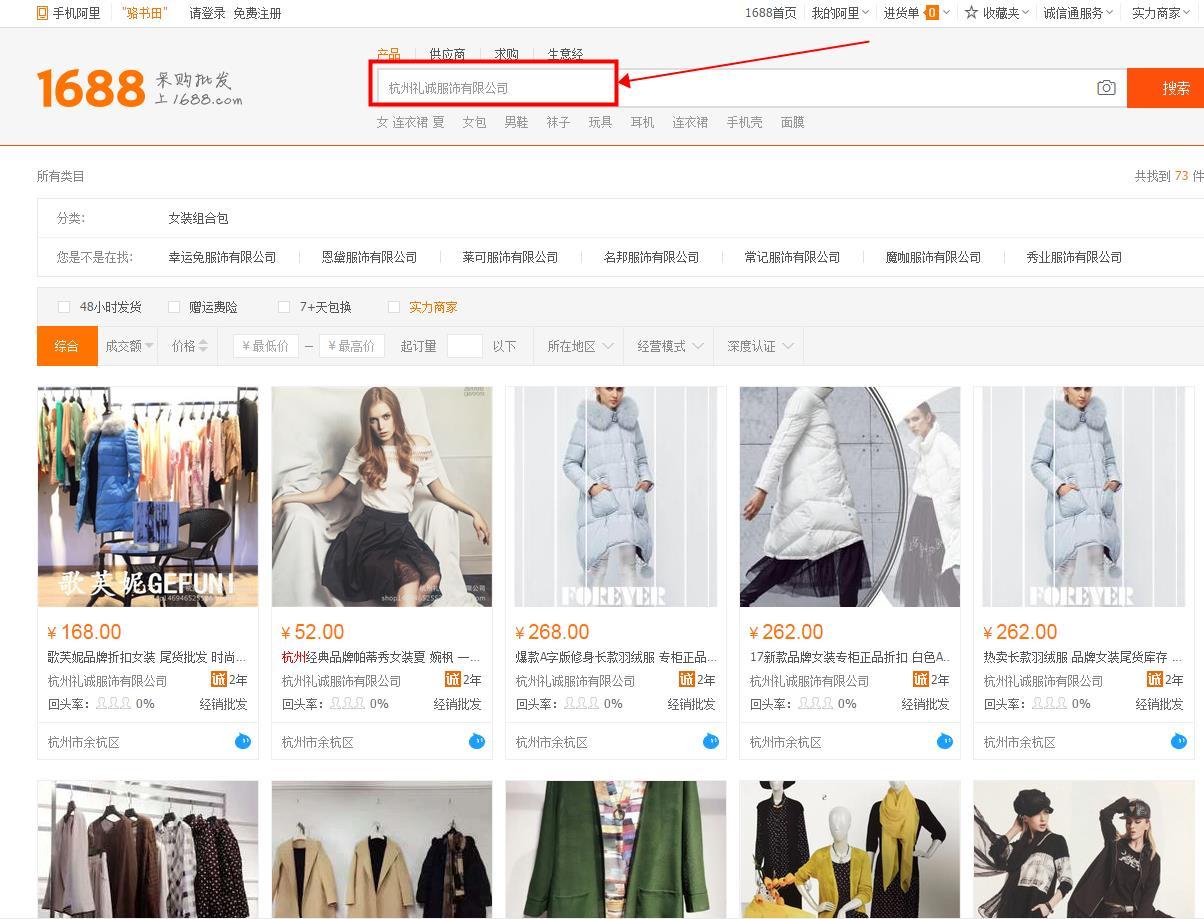Click the camera image-search icon
Viewport: 1204px width, 919px height.
click(1106, 88)
